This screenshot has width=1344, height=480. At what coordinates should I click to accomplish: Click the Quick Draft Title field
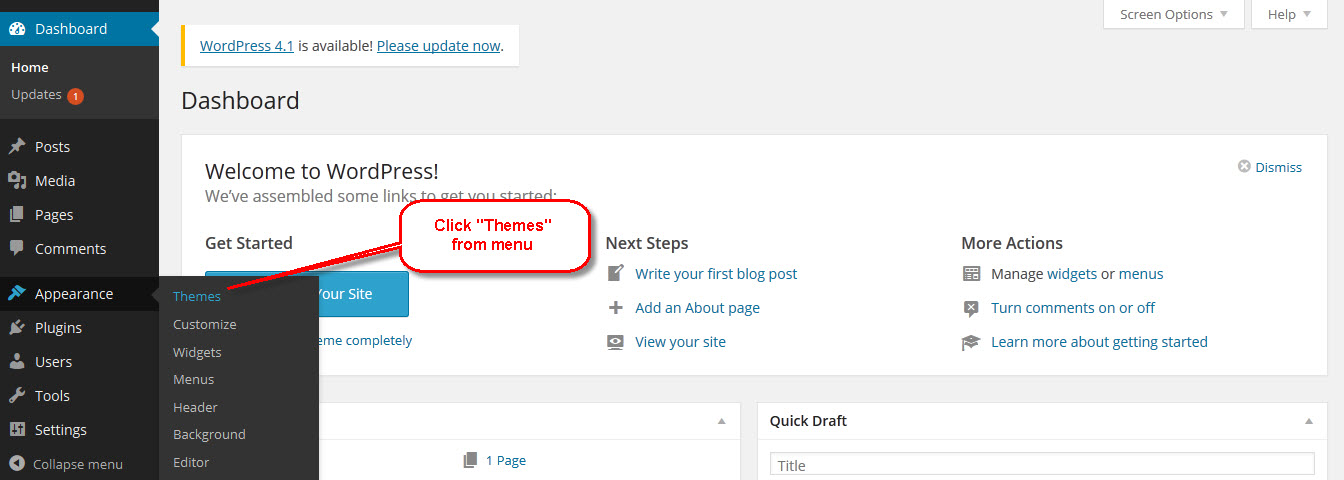pyautogui.click(x=1042, y=465)
